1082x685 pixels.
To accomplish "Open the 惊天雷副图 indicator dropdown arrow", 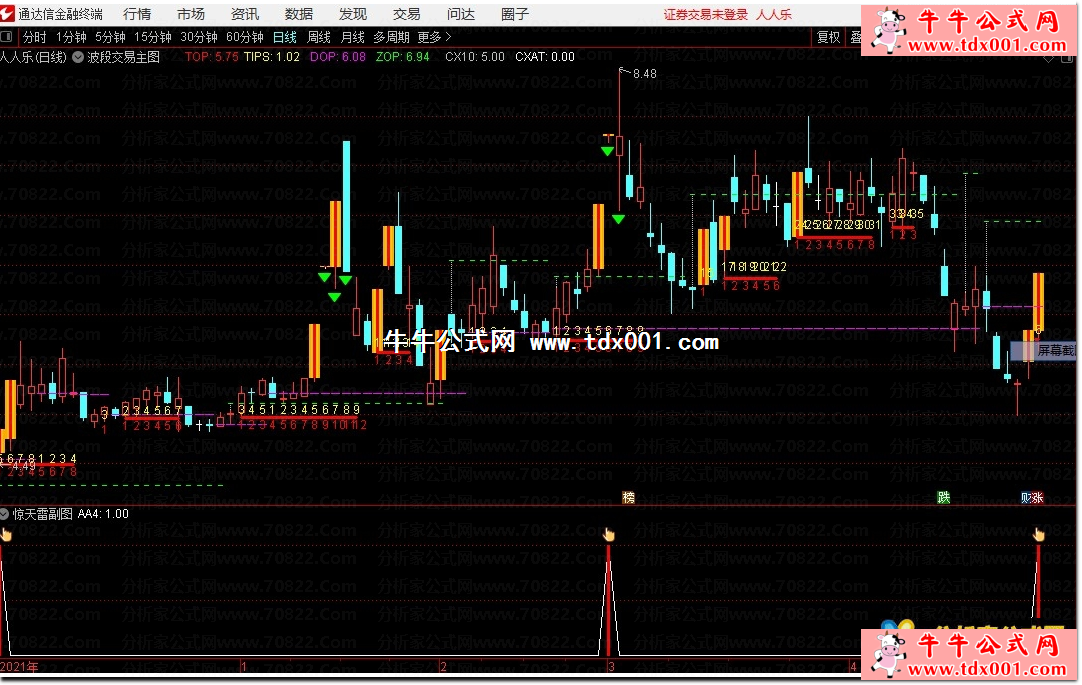I will [6, 514].
